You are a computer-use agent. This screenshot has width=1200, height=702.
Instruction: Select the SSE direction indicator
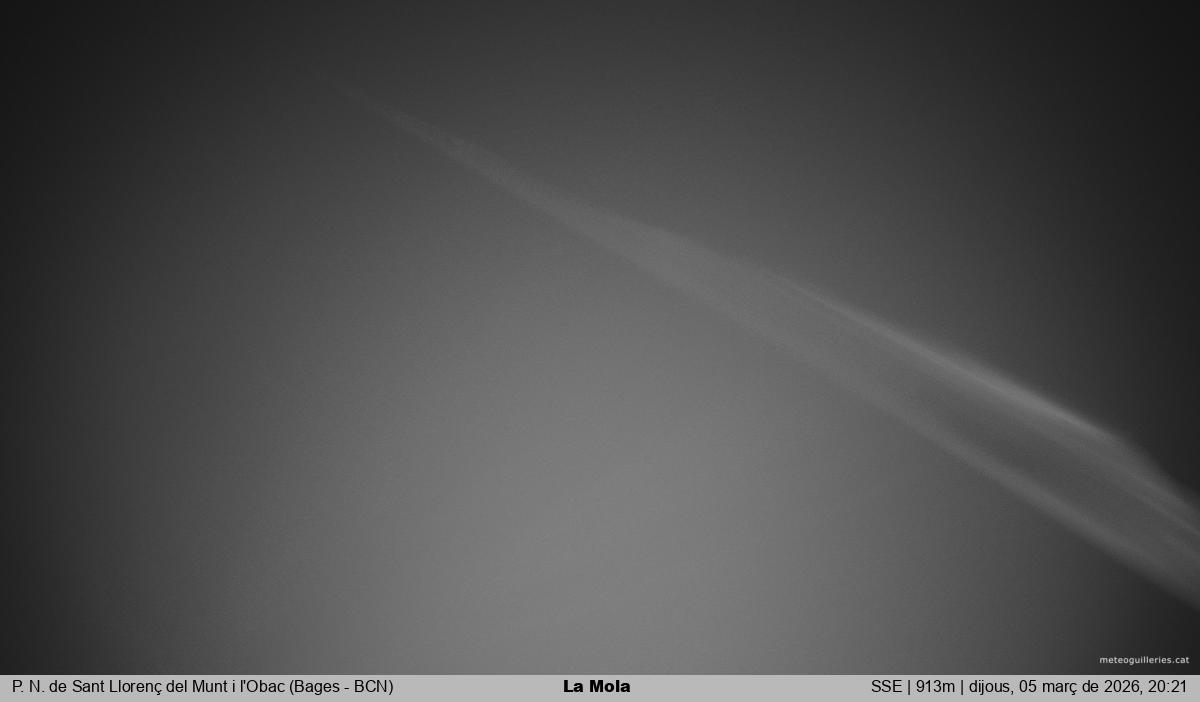click(x=886, y=687)
